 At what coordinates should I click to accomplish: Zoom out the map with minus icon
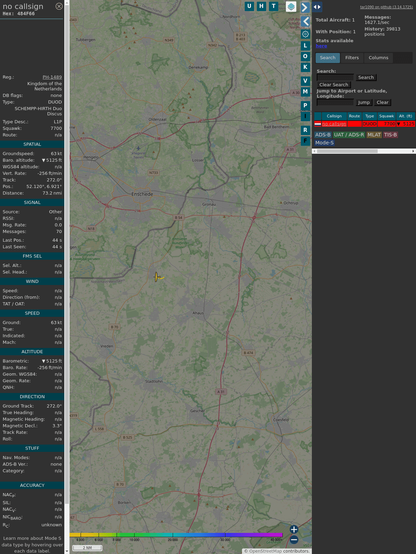(294, 540)
